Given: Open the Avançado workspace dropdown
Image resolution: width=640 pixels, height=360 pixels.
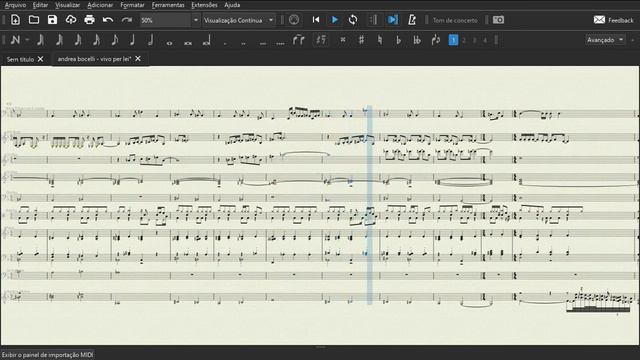Looking at the screenshot, I should [605, 40].
